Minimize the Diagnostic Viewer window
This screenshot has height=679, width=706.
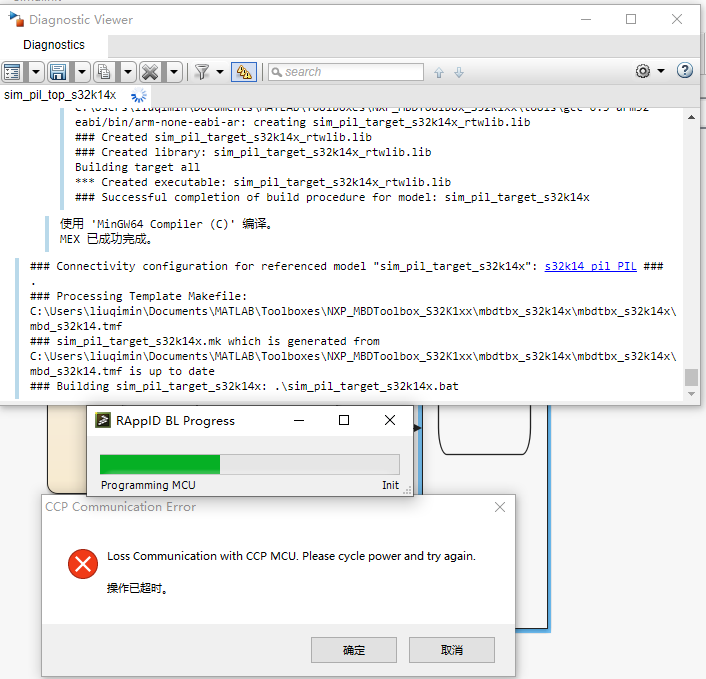point(586,19)
